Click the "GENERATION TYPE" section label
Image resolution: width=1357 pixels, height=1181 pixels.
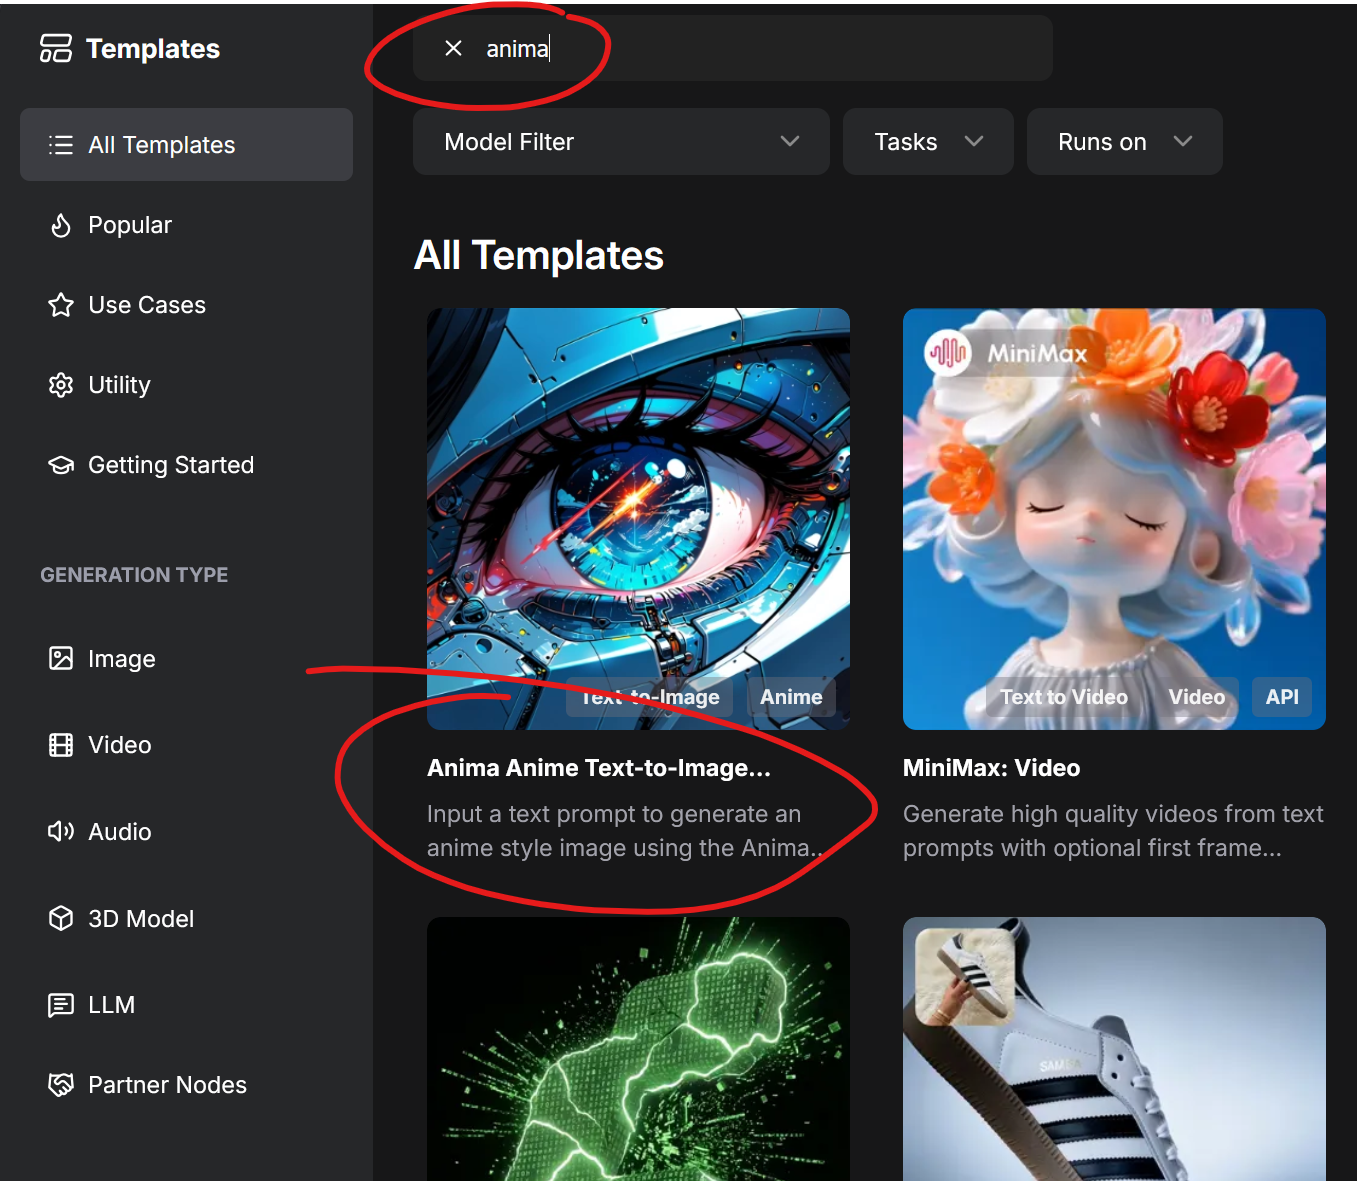134,575
